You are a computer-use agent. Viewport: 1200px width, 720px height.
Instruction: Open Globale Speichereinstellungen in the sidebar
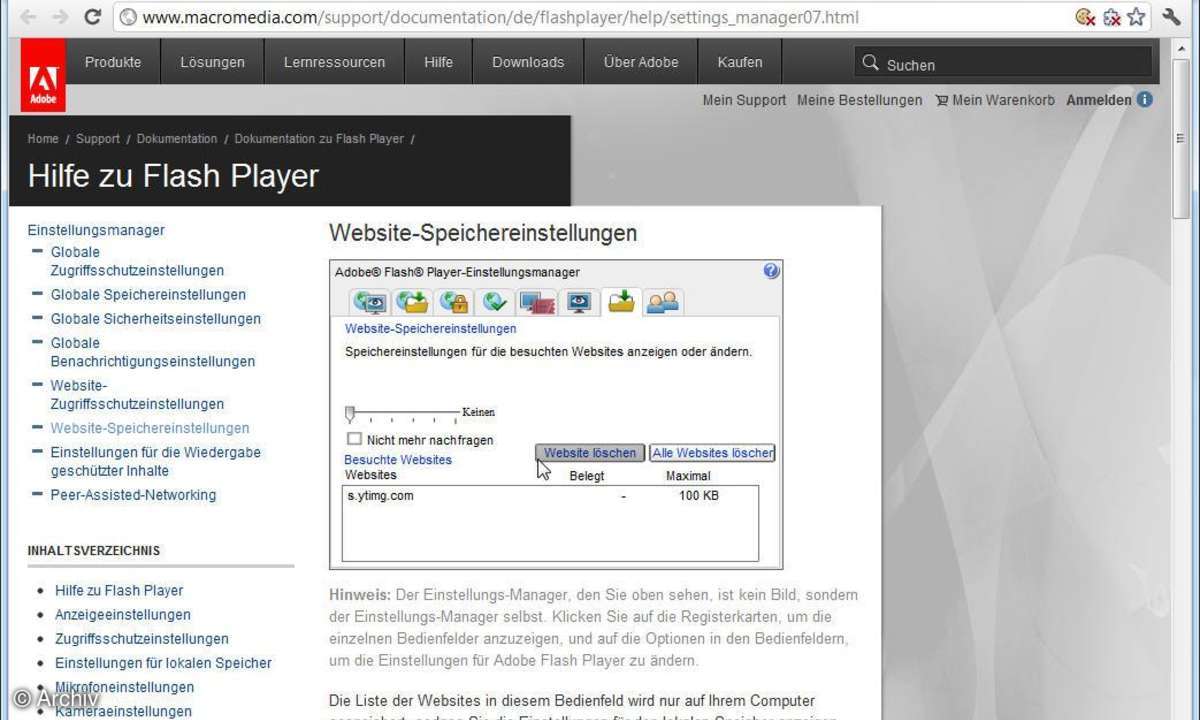tap(148, 295)
